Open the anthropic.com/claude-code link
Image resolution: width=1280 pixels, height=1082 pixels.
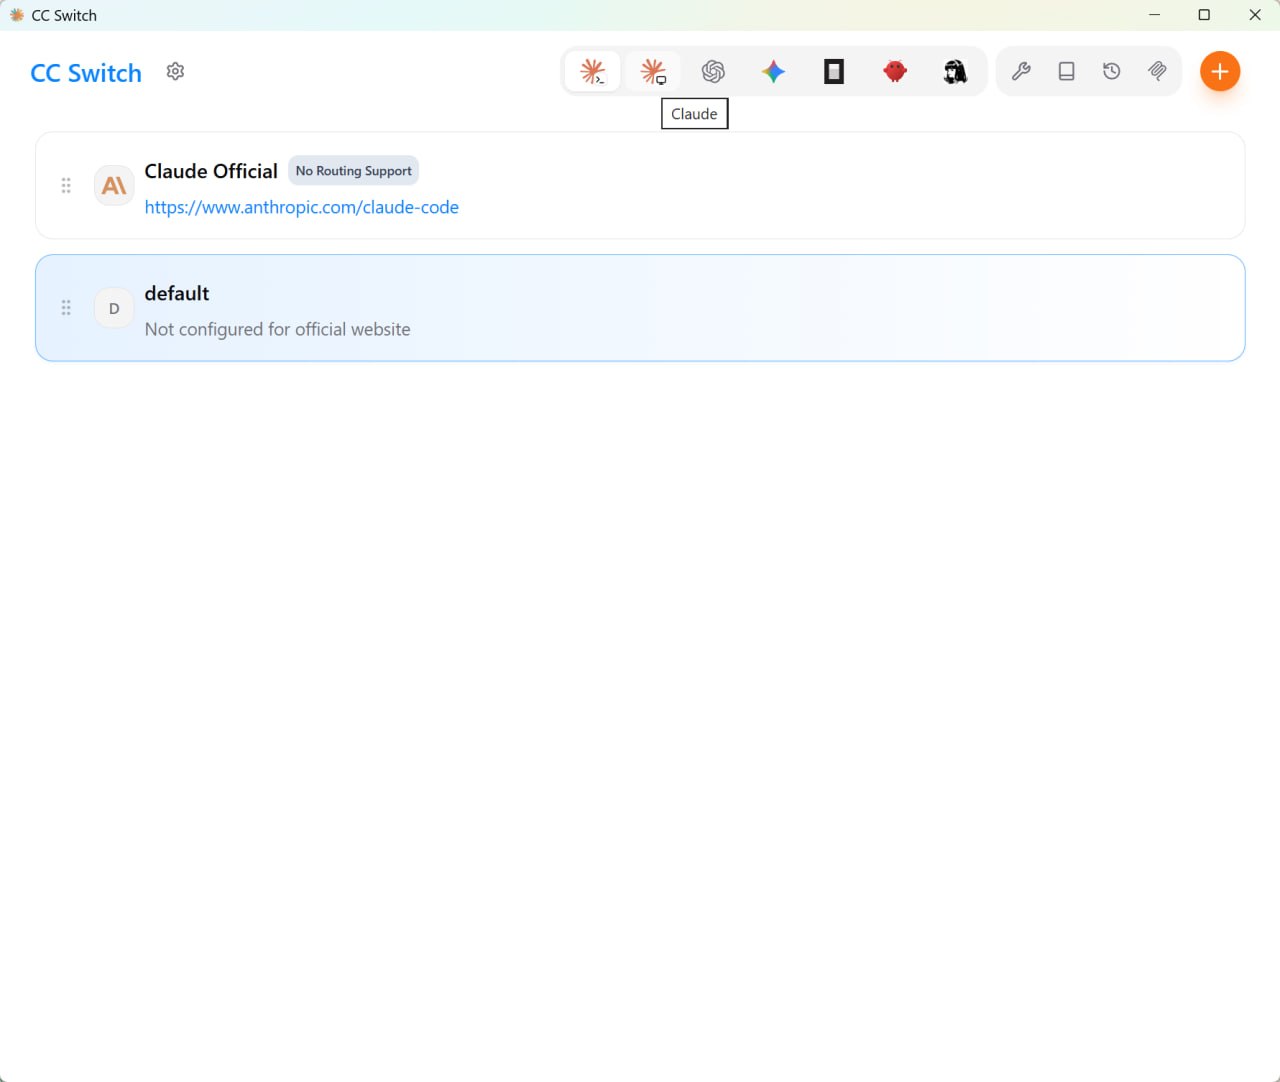coord(301,207)
